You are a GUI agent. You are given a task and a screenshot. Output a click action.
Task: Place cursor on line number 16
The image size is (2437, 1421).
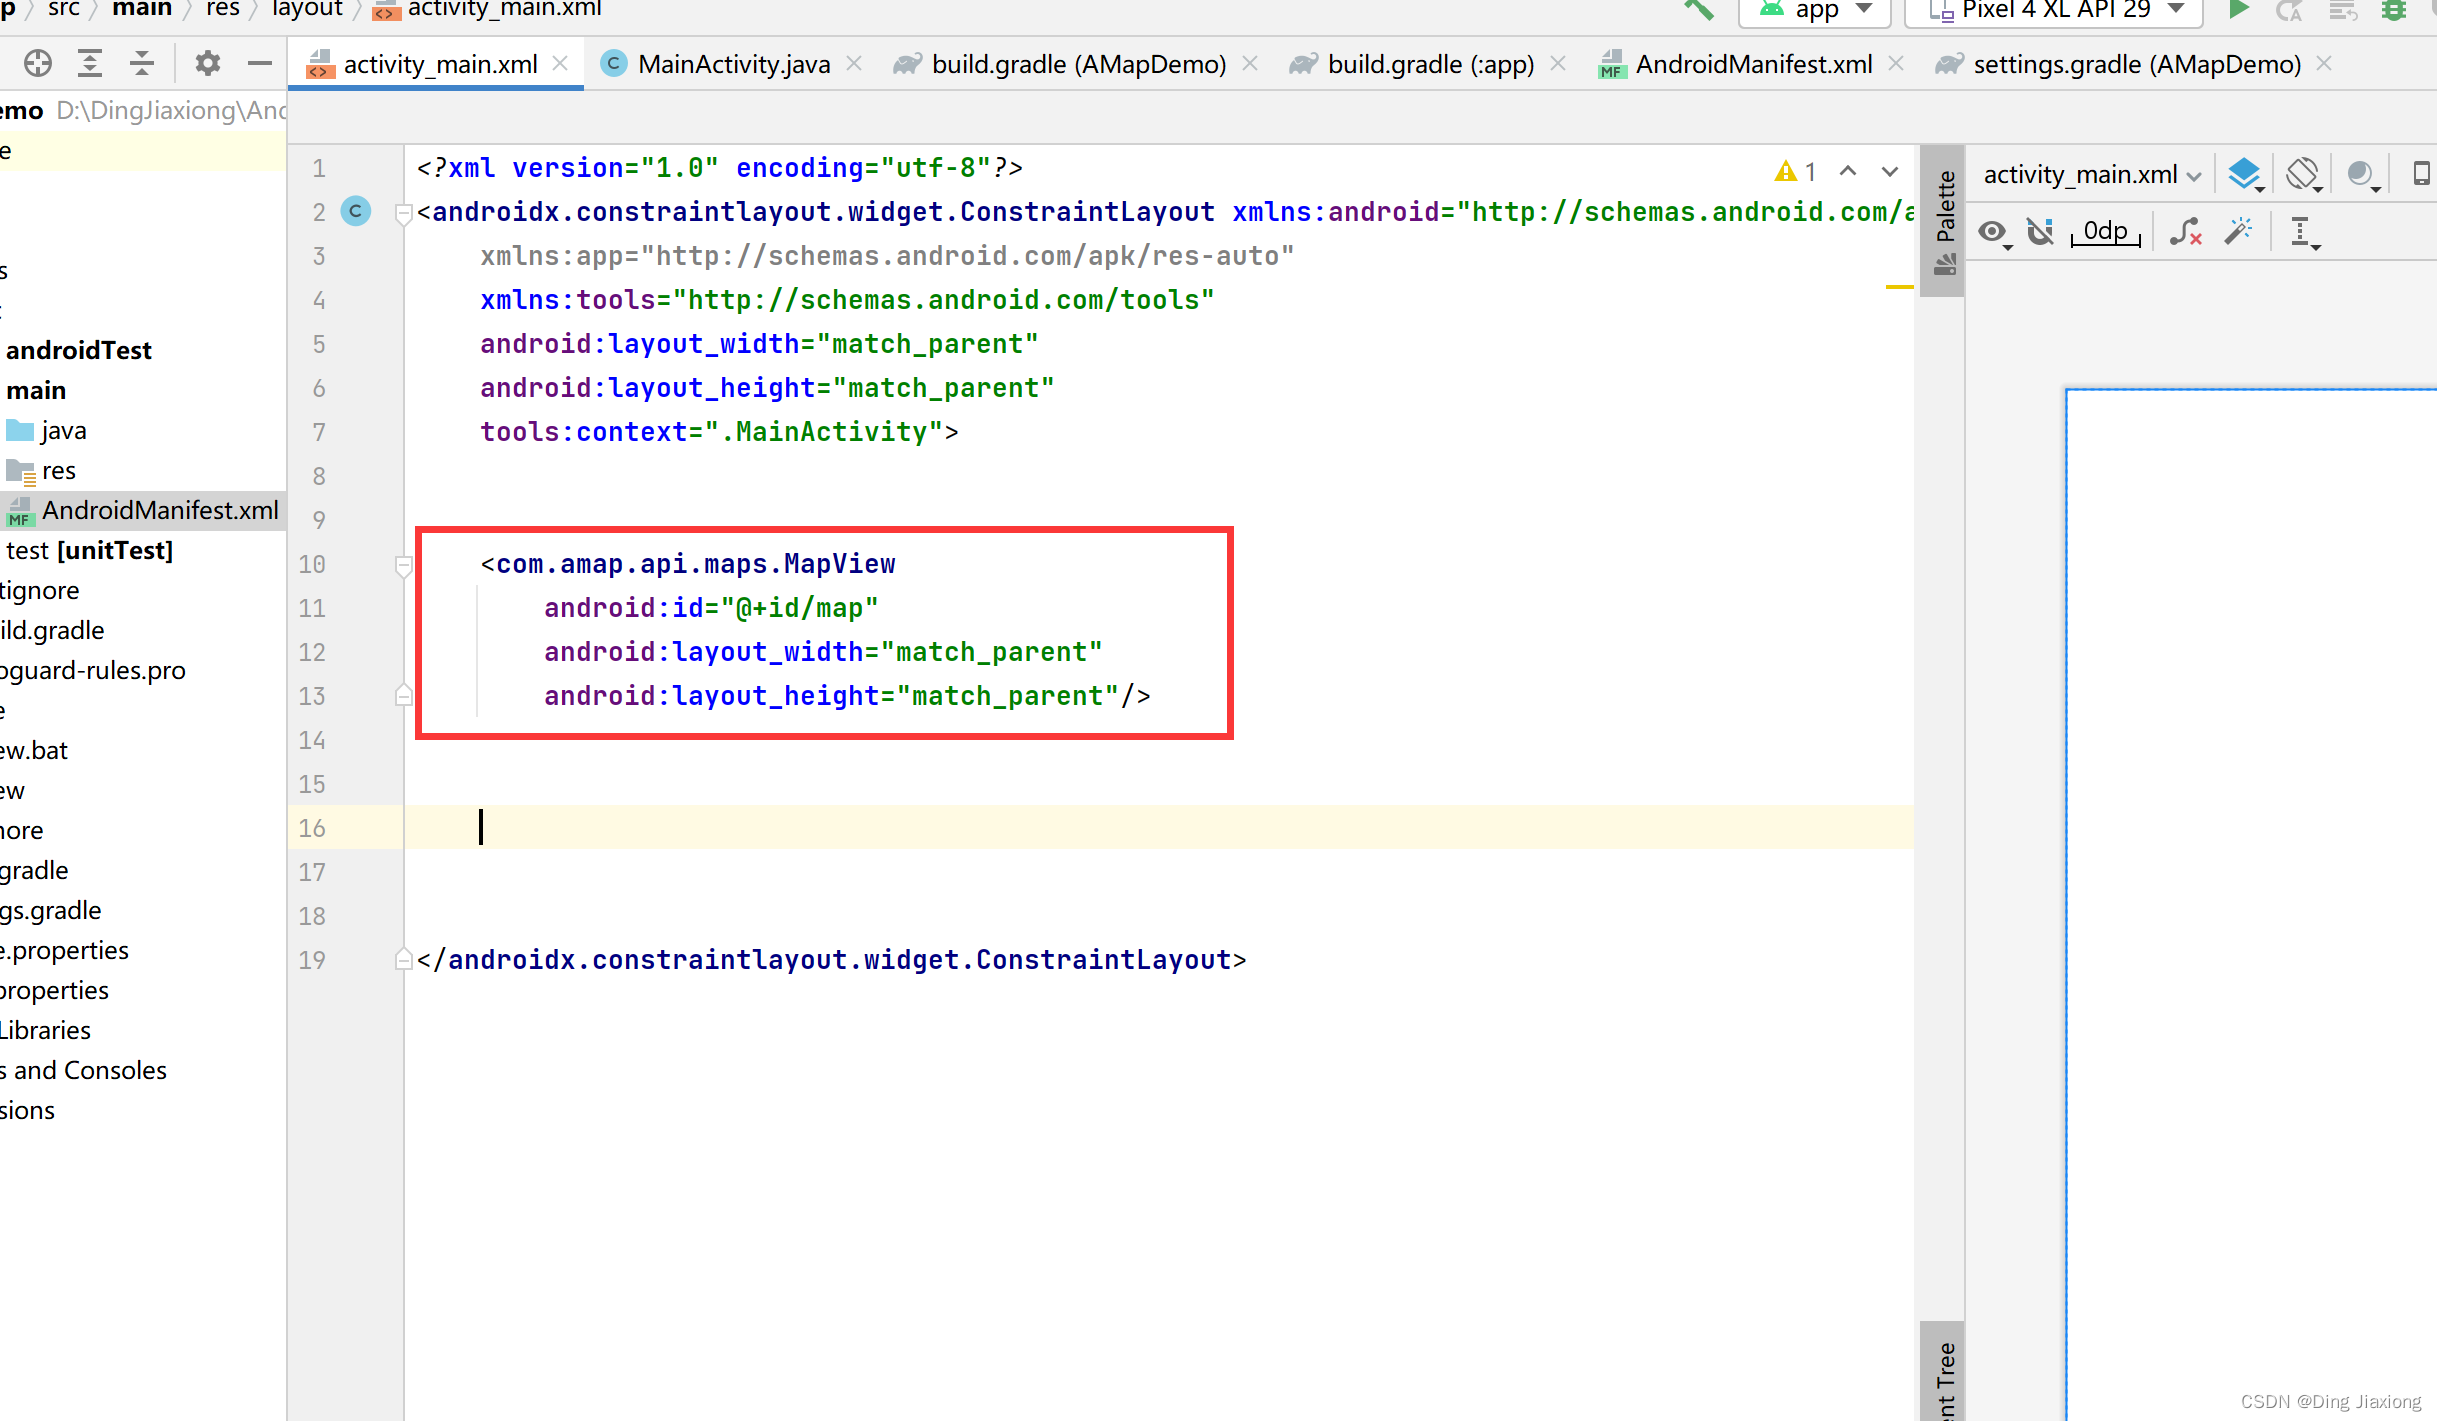pos(312,827)
